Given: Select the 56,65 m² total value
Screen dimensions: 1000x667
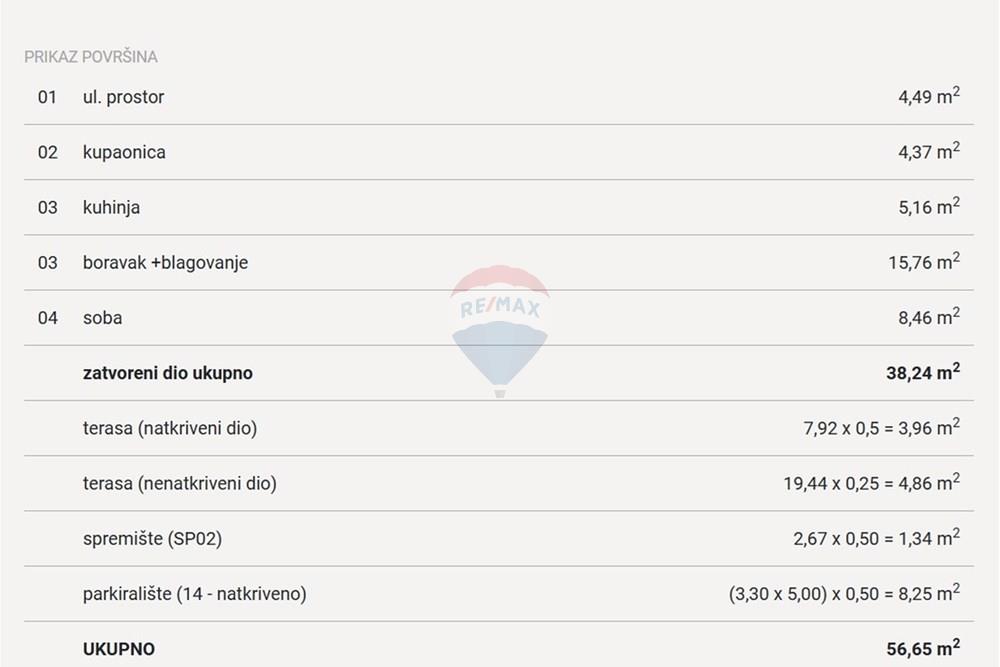Looking at the screenshot, I should pyautogui.click(x=923, y=648).
